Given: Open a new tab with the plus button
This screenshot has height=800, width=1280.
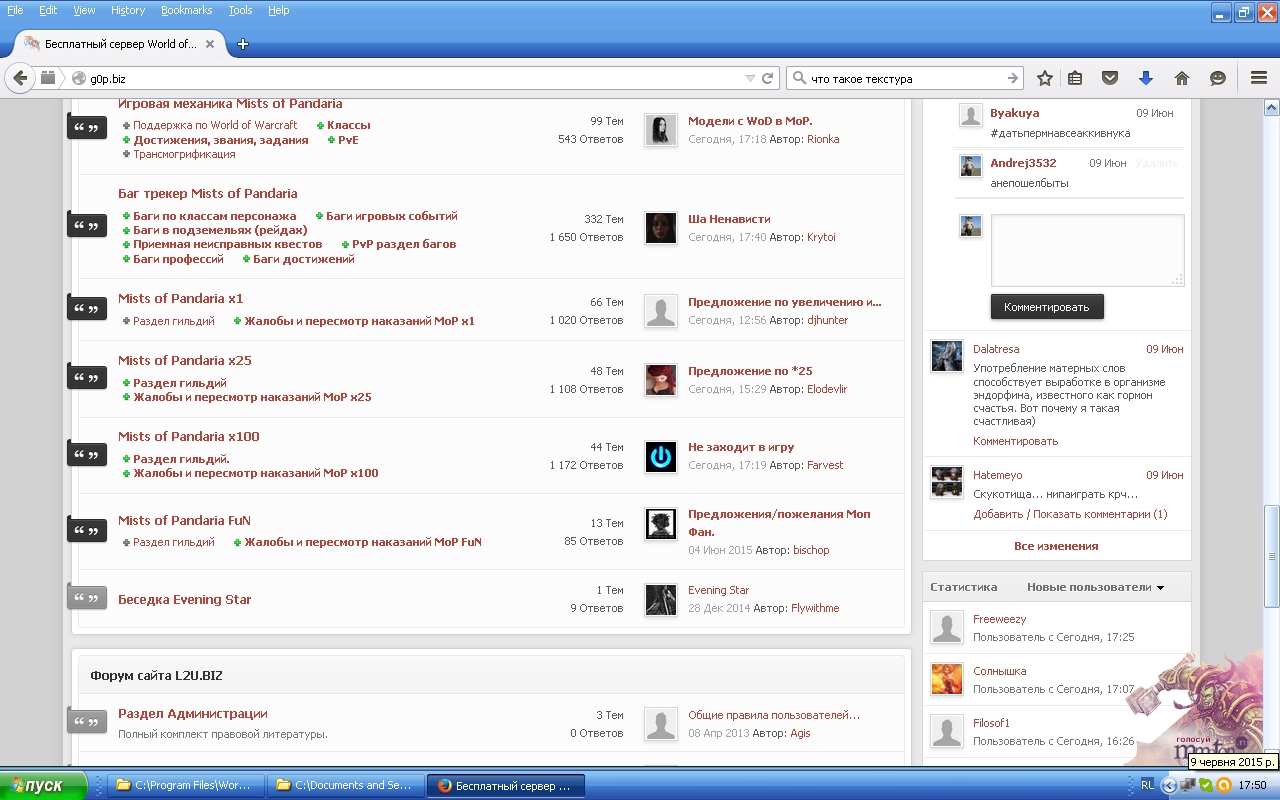Looking at the screenshot, I should click(242, 44).
